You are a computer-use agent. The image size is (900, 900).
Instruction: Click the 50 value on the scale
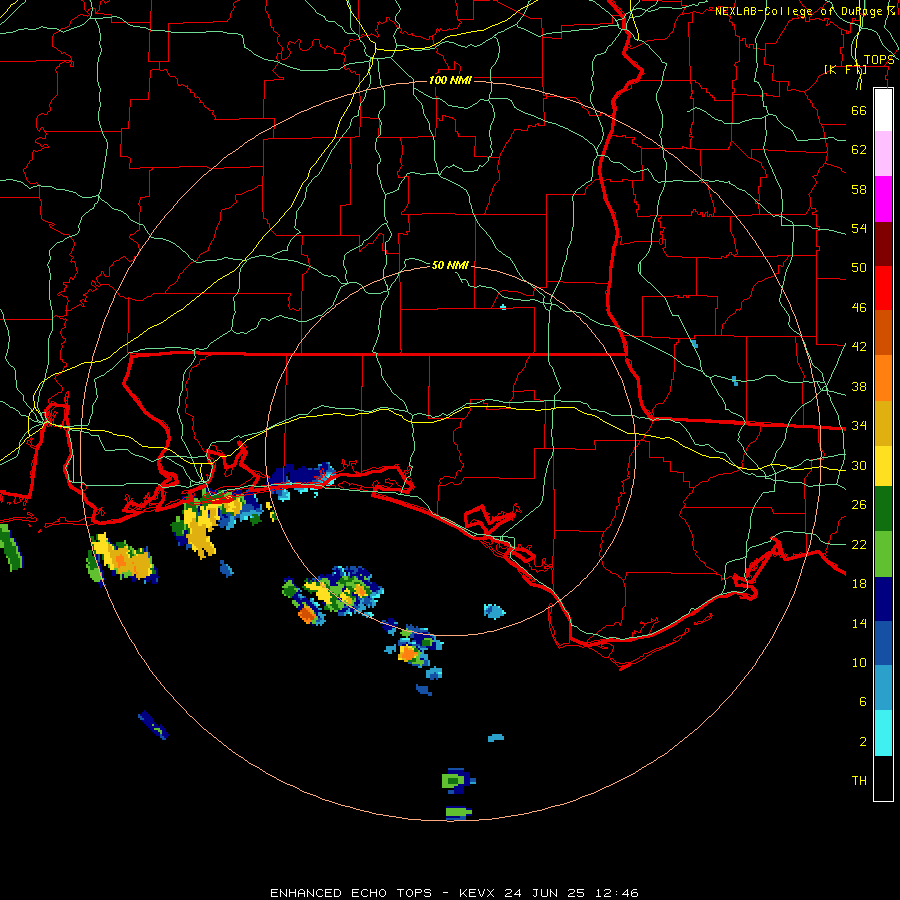859,268
